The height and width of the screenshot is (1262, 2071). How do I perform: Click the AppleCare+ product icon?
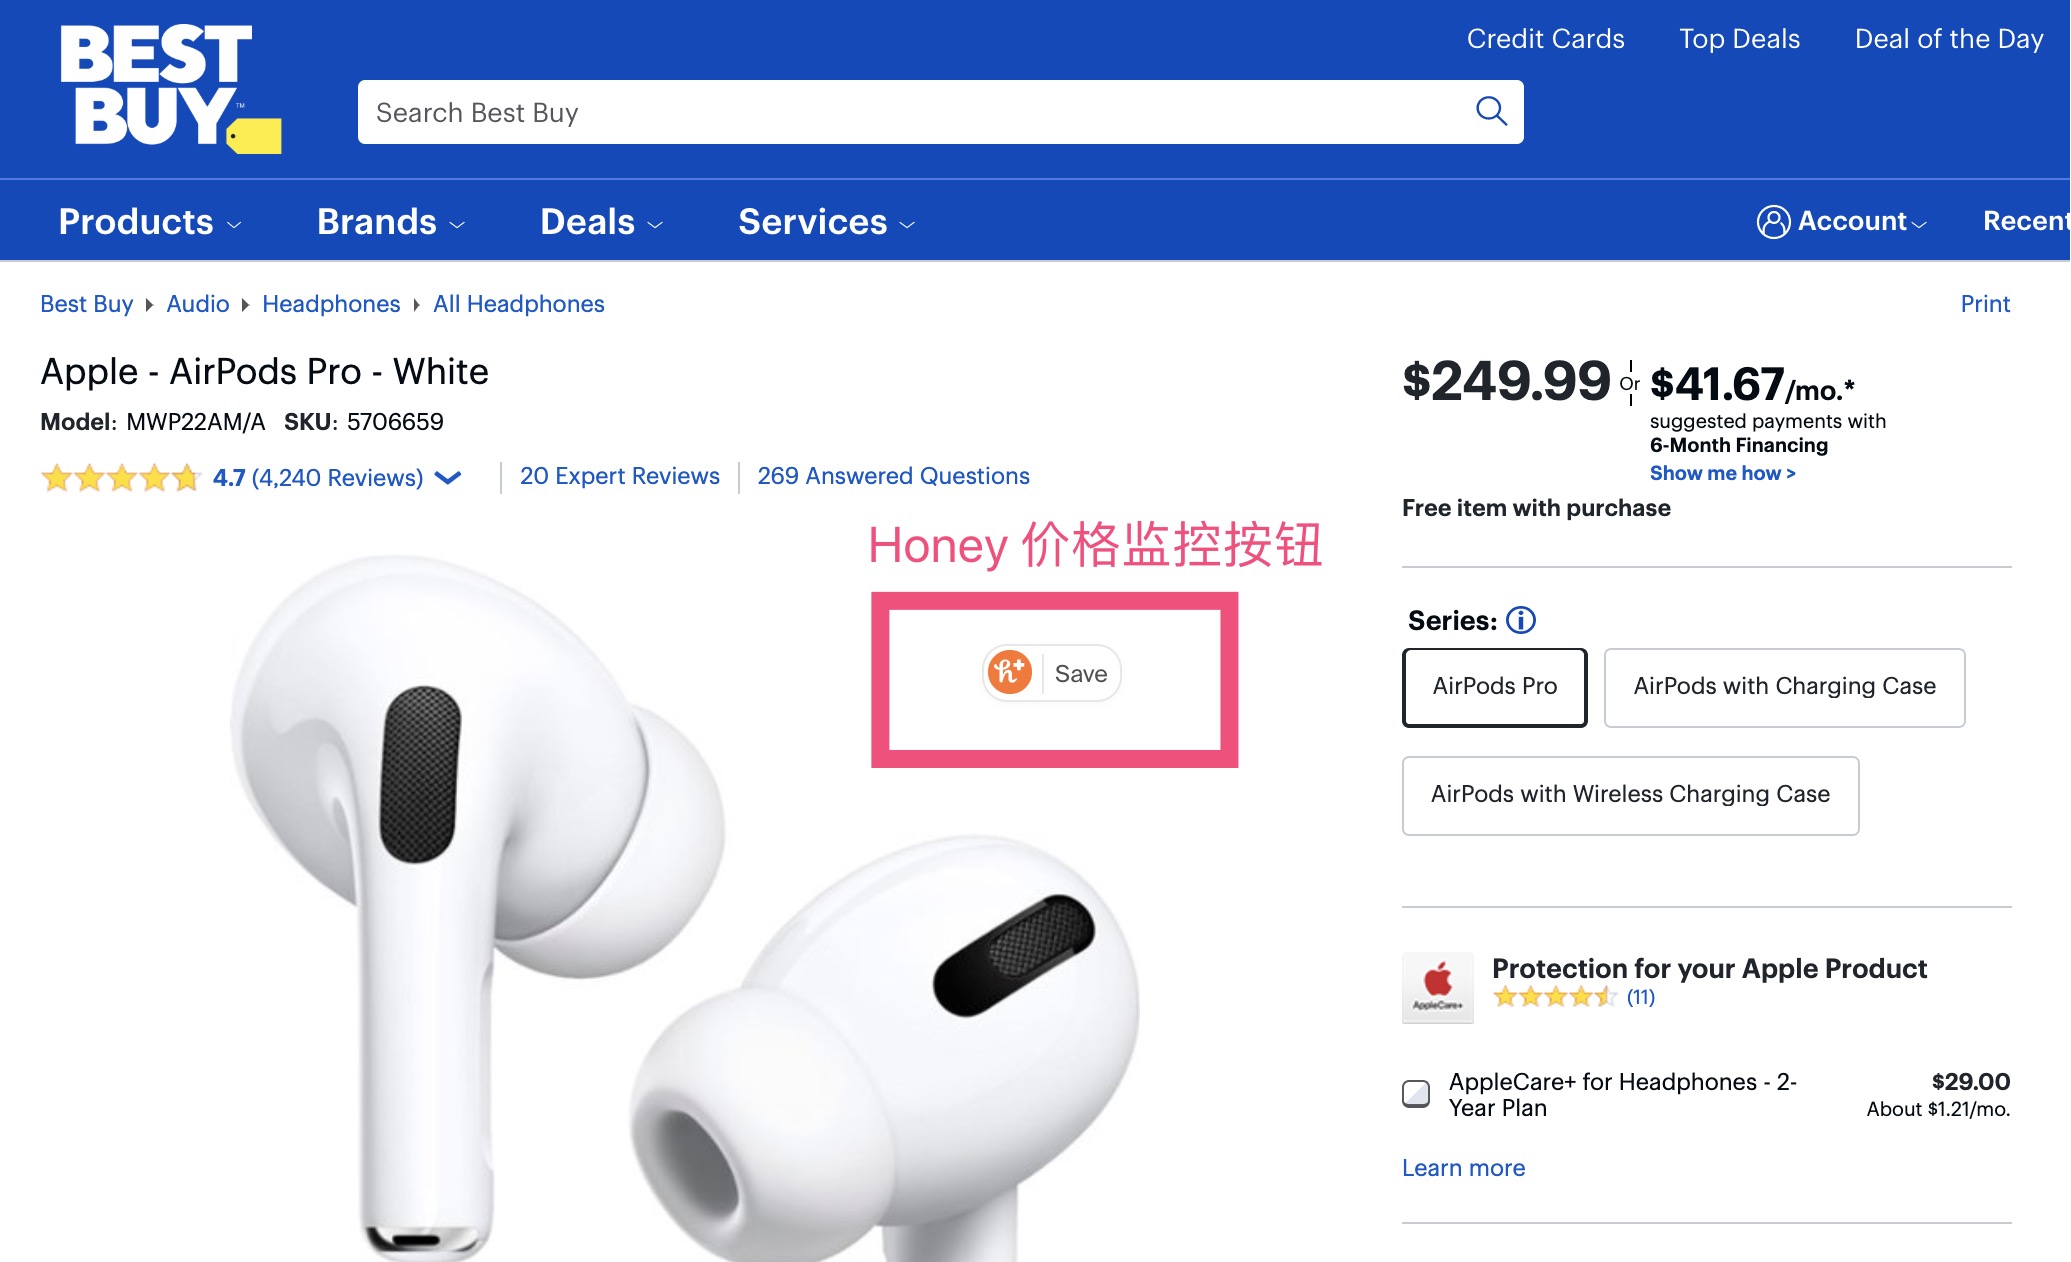1437,988
